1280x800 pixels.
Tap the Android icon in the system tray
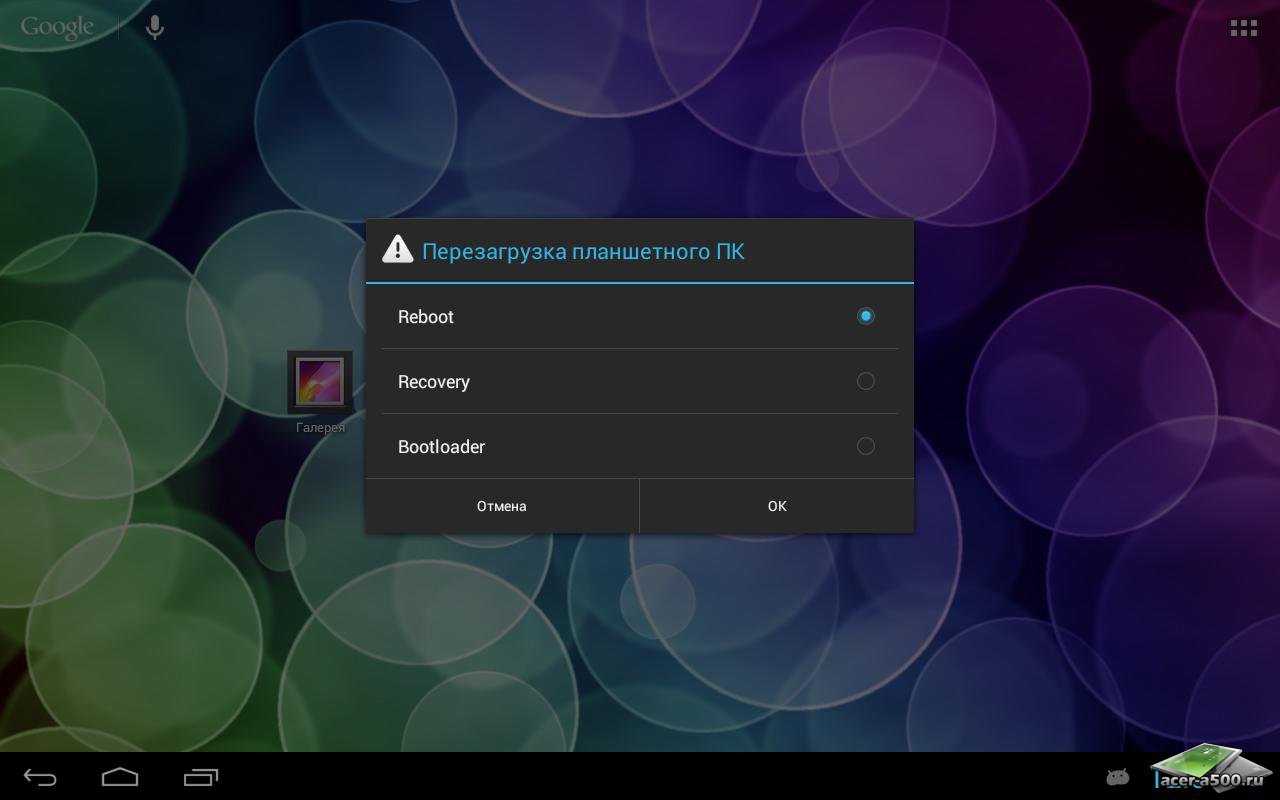coord(1117,776)
